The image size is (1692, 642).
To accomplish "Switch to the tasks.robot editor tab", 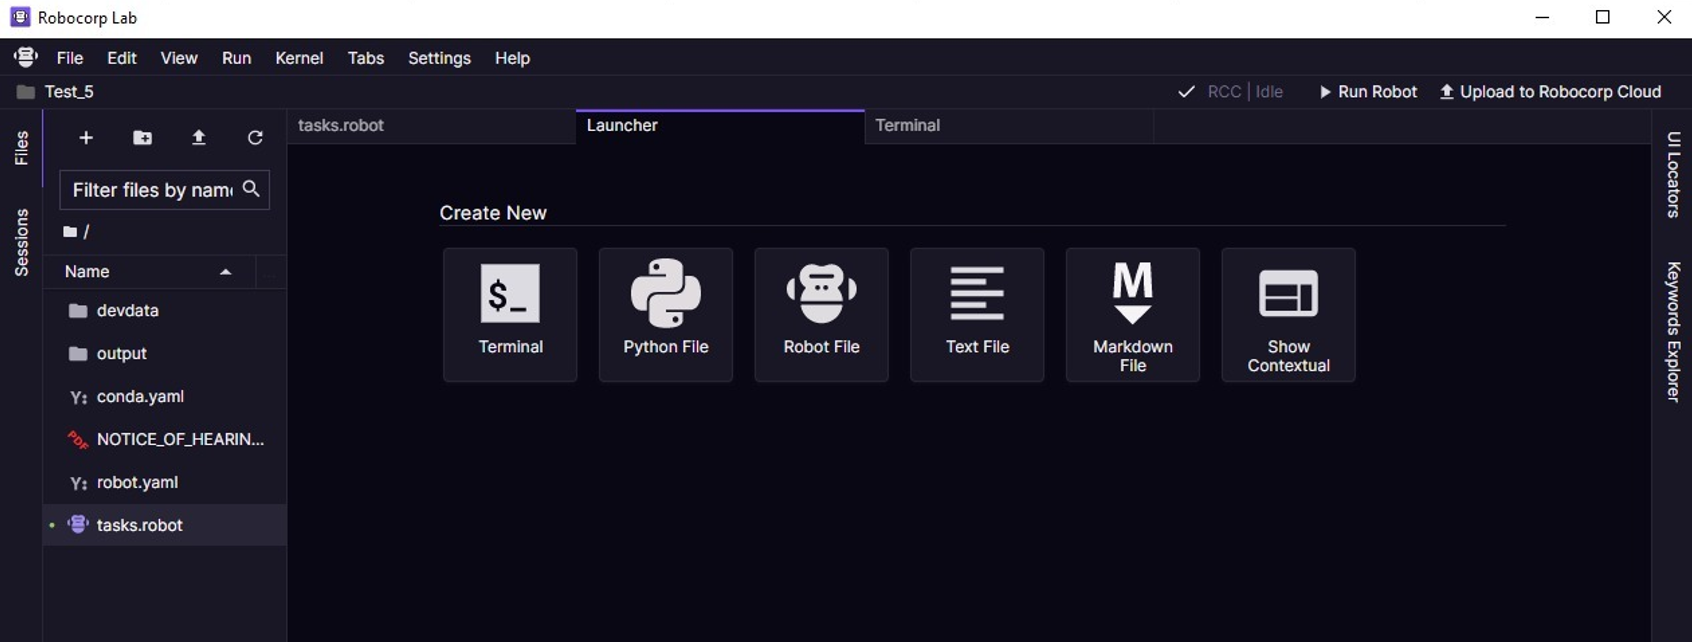I will click(431, 126).
